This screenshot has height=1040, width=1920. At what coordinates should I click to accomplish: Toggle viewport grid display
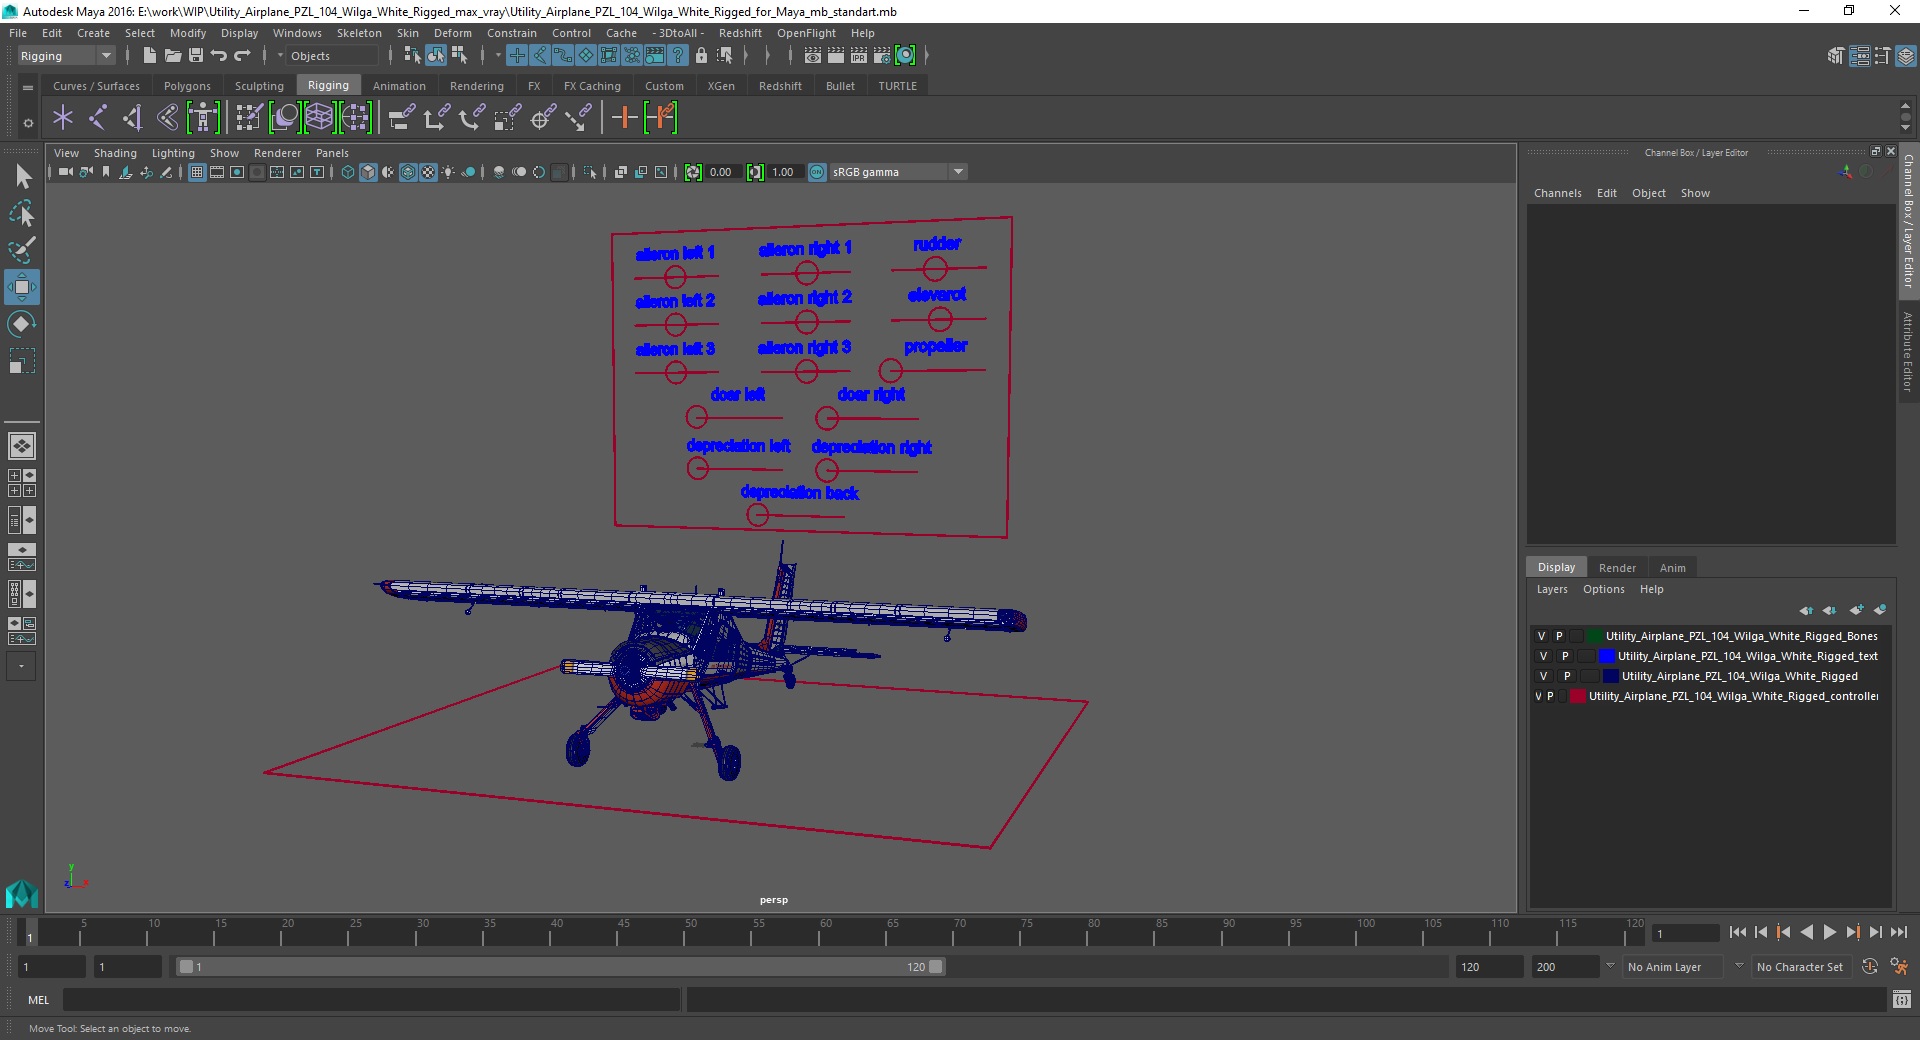click(197, 172)
